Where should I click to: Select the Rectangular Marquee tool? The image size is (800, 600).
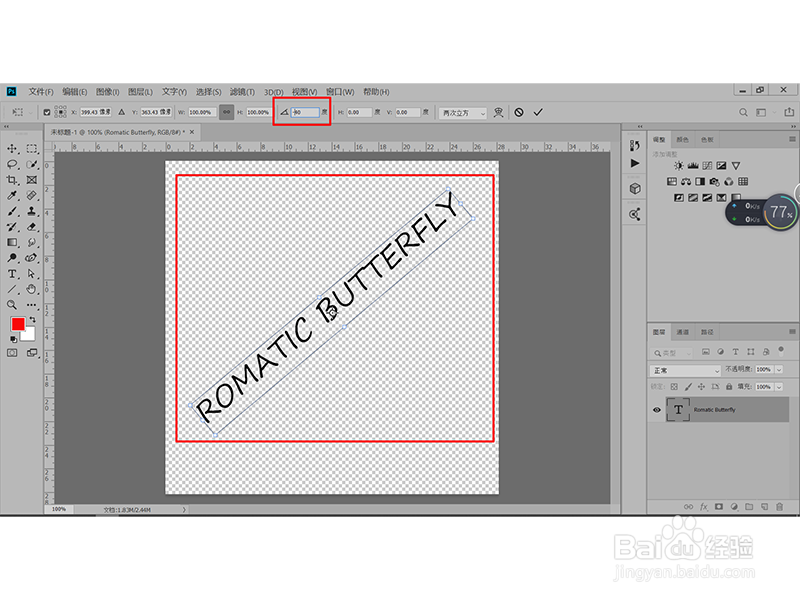[x=32, y=149]
